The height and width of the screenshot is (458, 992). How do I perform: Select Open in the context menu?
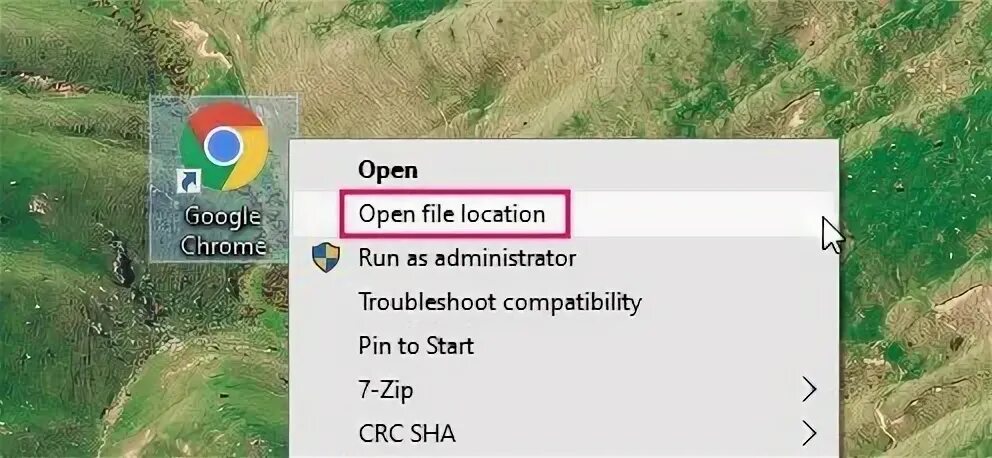tap(387, 170)
